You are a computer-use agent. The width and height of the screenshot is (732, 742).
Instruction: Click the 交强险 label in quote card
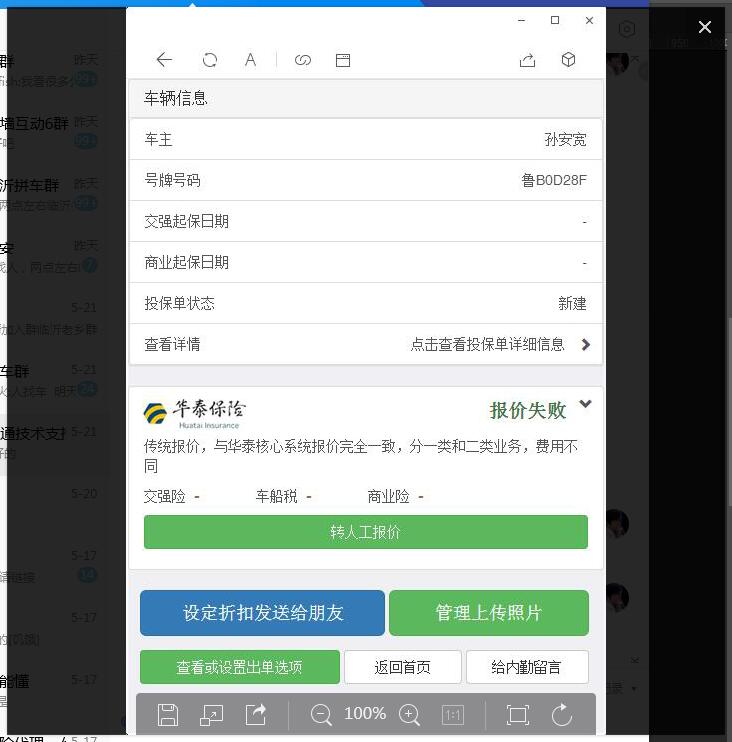tap(165, 496)
